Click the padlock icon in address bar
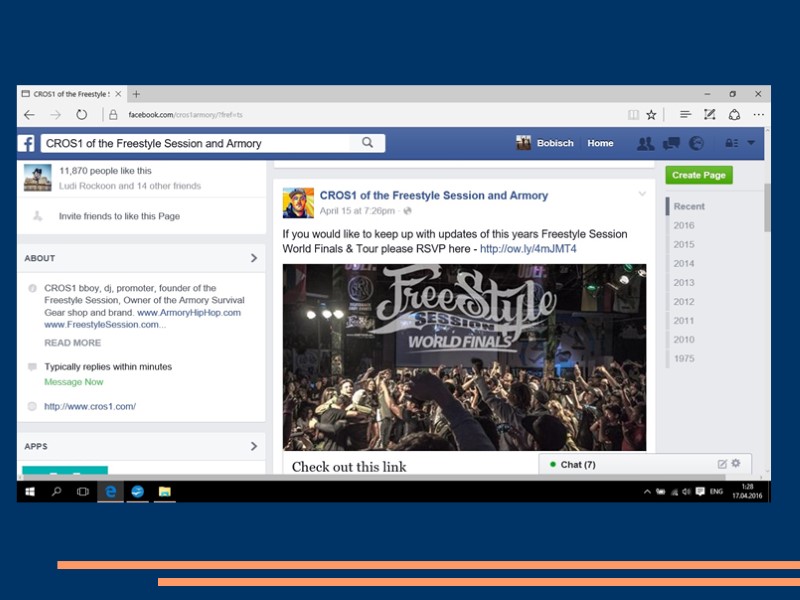The width and height of the screenshot is (800, 600). click(113, 115)
